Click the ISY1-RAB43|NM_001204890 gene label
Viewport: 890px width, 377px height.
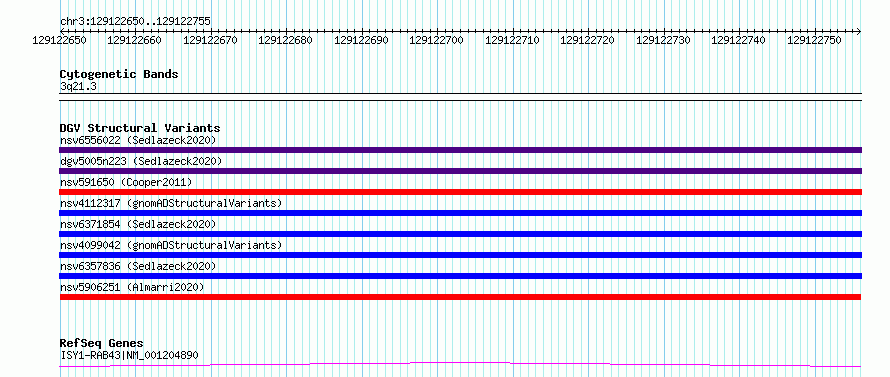[129, 355]
